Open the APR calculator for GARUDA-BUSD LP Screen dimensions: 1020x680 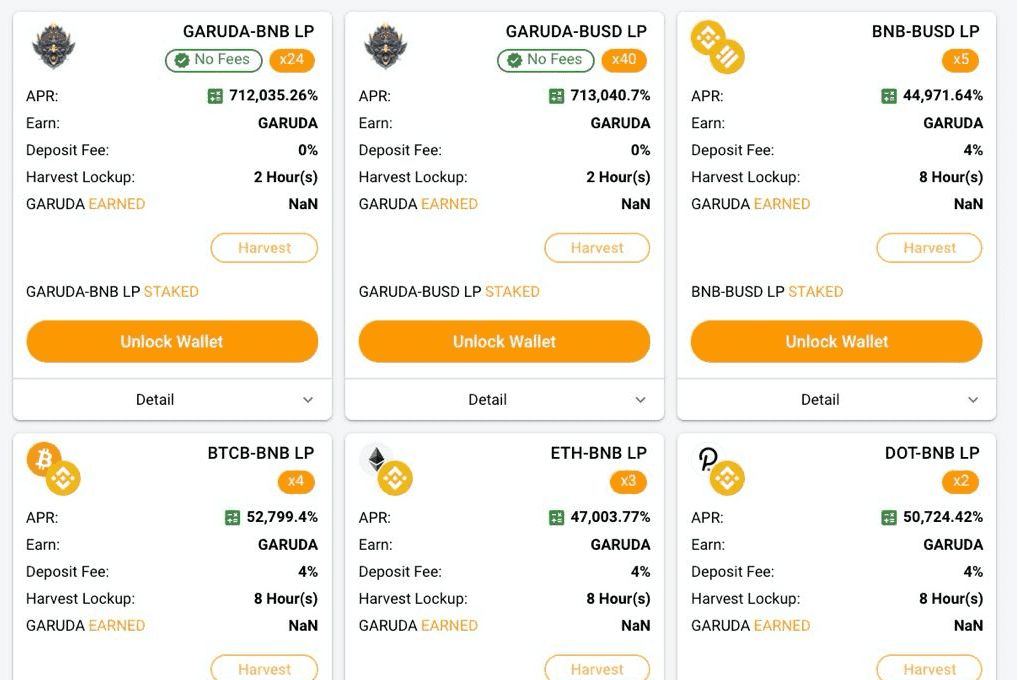pos(557,96)
